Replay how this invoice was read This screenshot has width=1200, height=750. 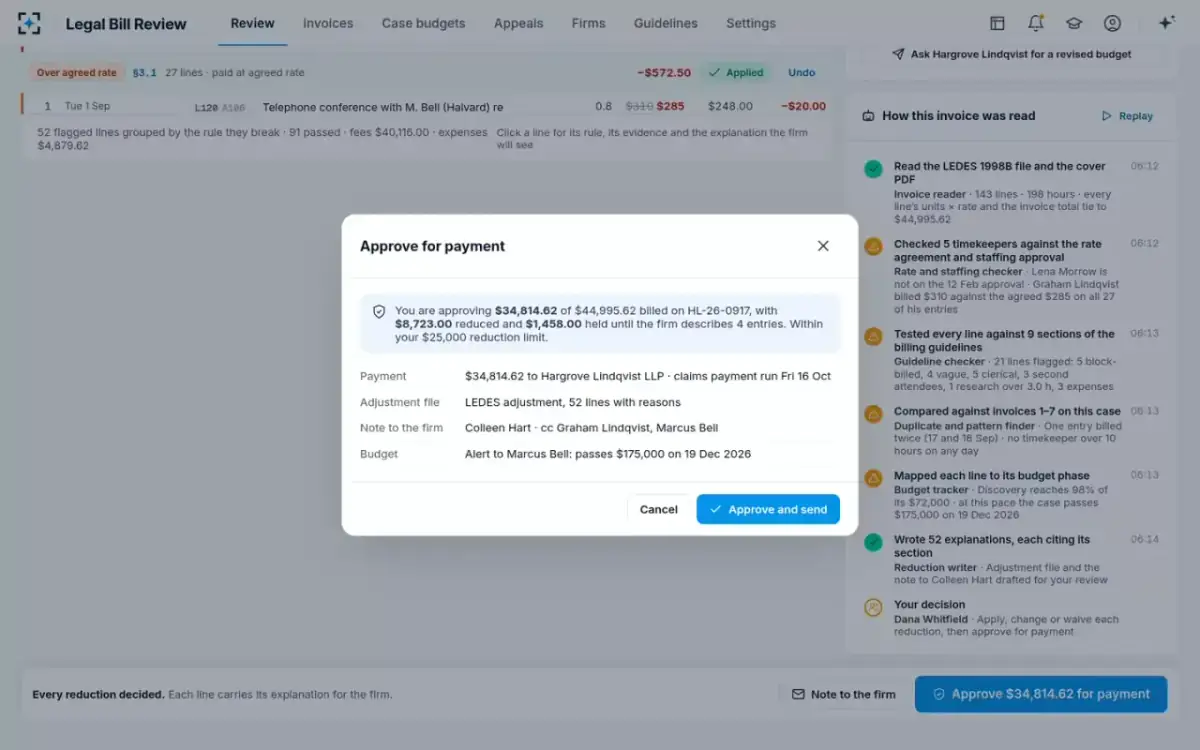(x=1127, y=116)
